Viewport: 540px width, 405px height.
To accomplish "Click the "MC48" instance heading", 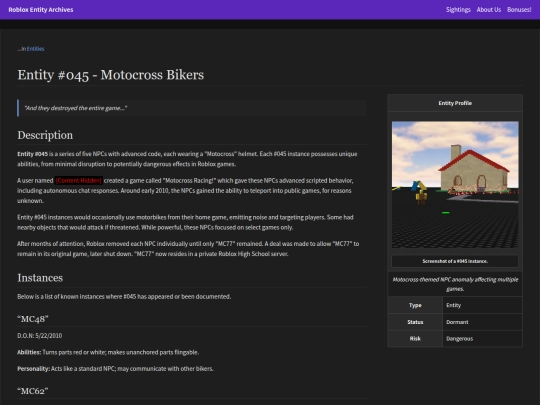I will point(33,319).
